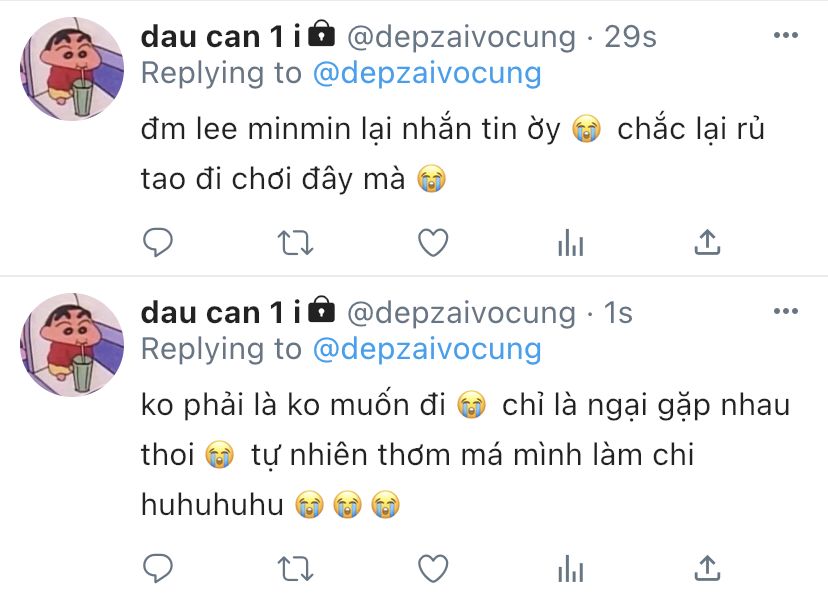The height and width of the screenshot is (601, 828).
Task: Open @depzaivocung reply link in second tweet
Action: [x=427, y=350]
